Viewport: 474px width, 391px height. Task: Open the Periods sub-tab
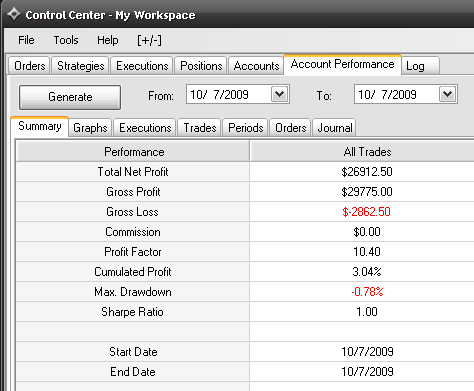point(246,128)
